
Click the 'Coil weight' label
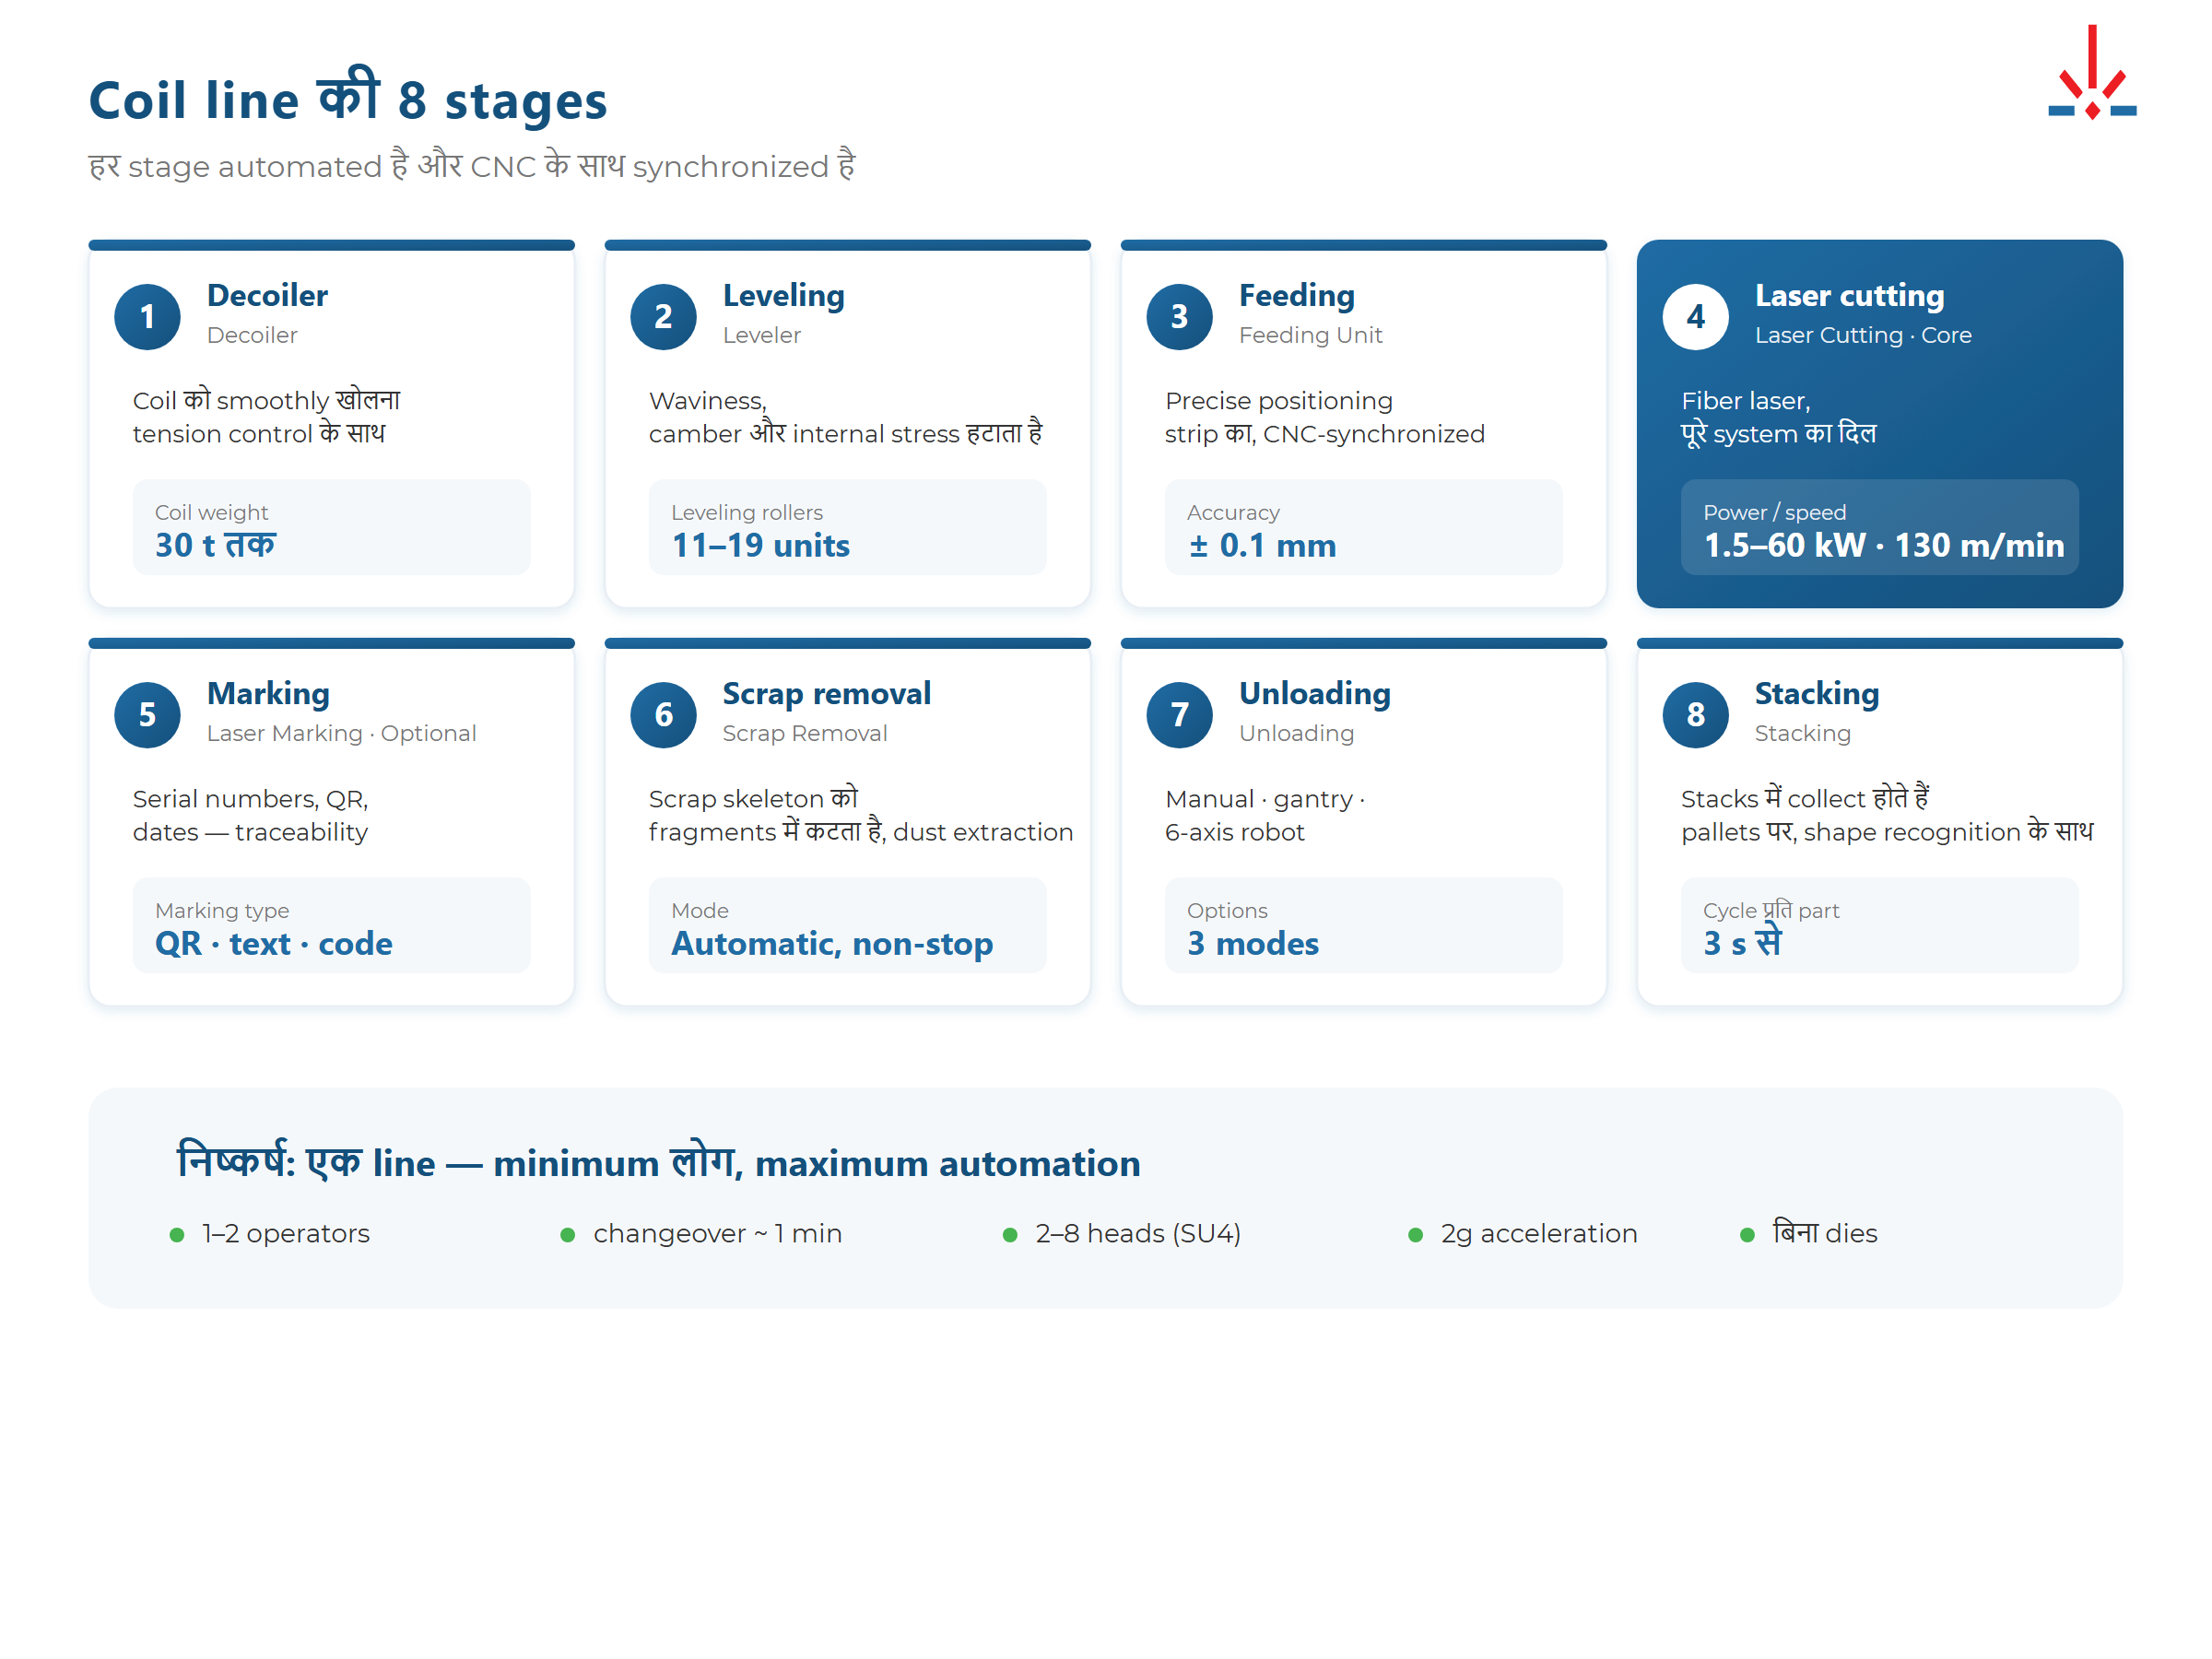211,513
